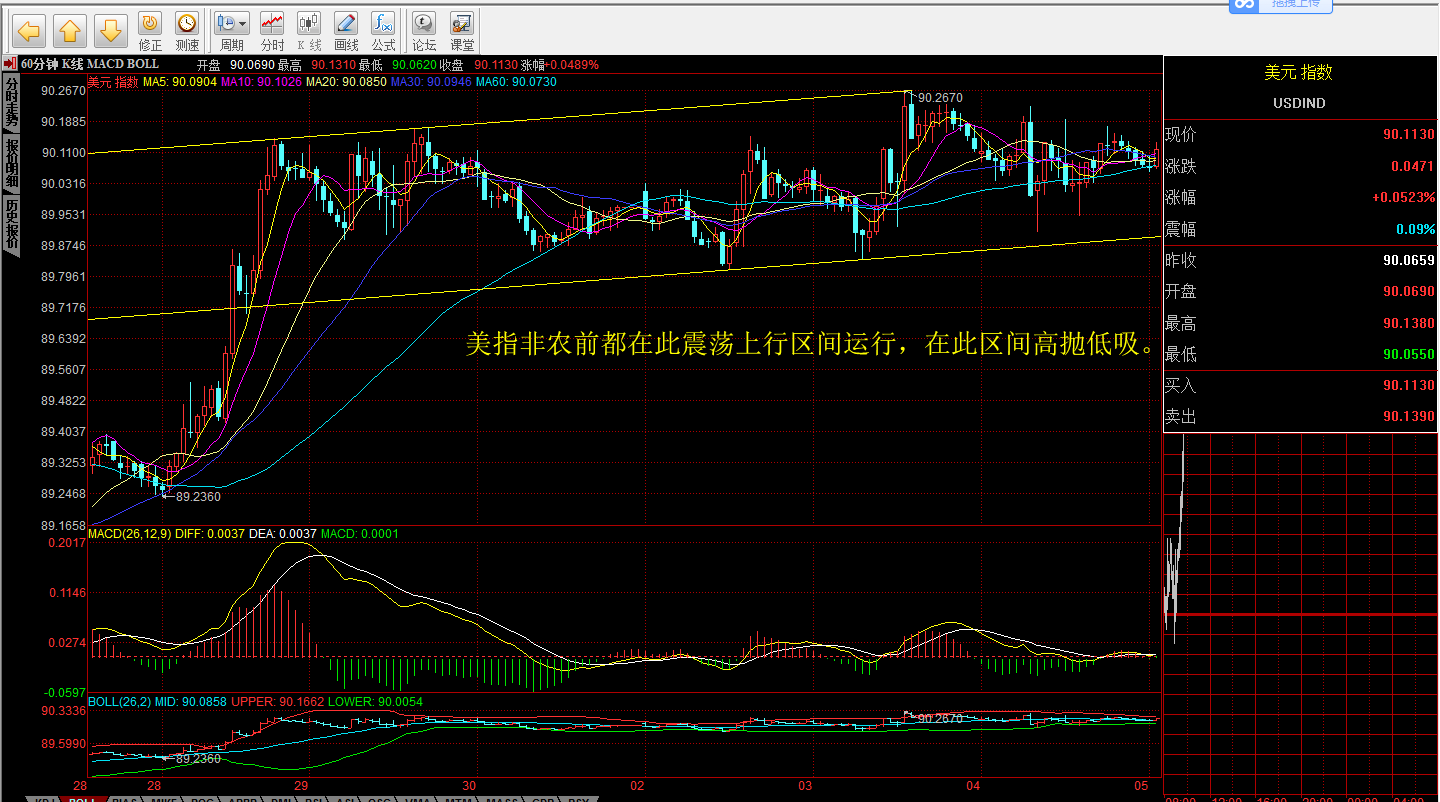This screenshot has width=1440, height=802.
Task: Open the 历史报价 side tab
Action: (x=11, y=223)
